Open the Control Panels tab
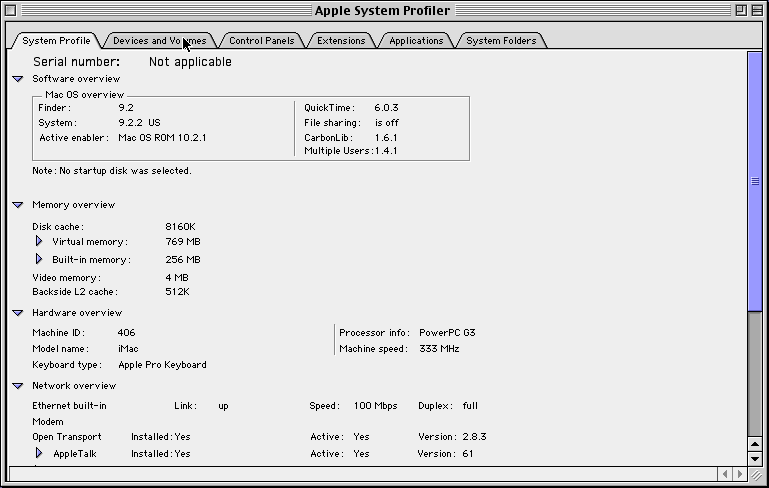 click(x=261, y=41)
